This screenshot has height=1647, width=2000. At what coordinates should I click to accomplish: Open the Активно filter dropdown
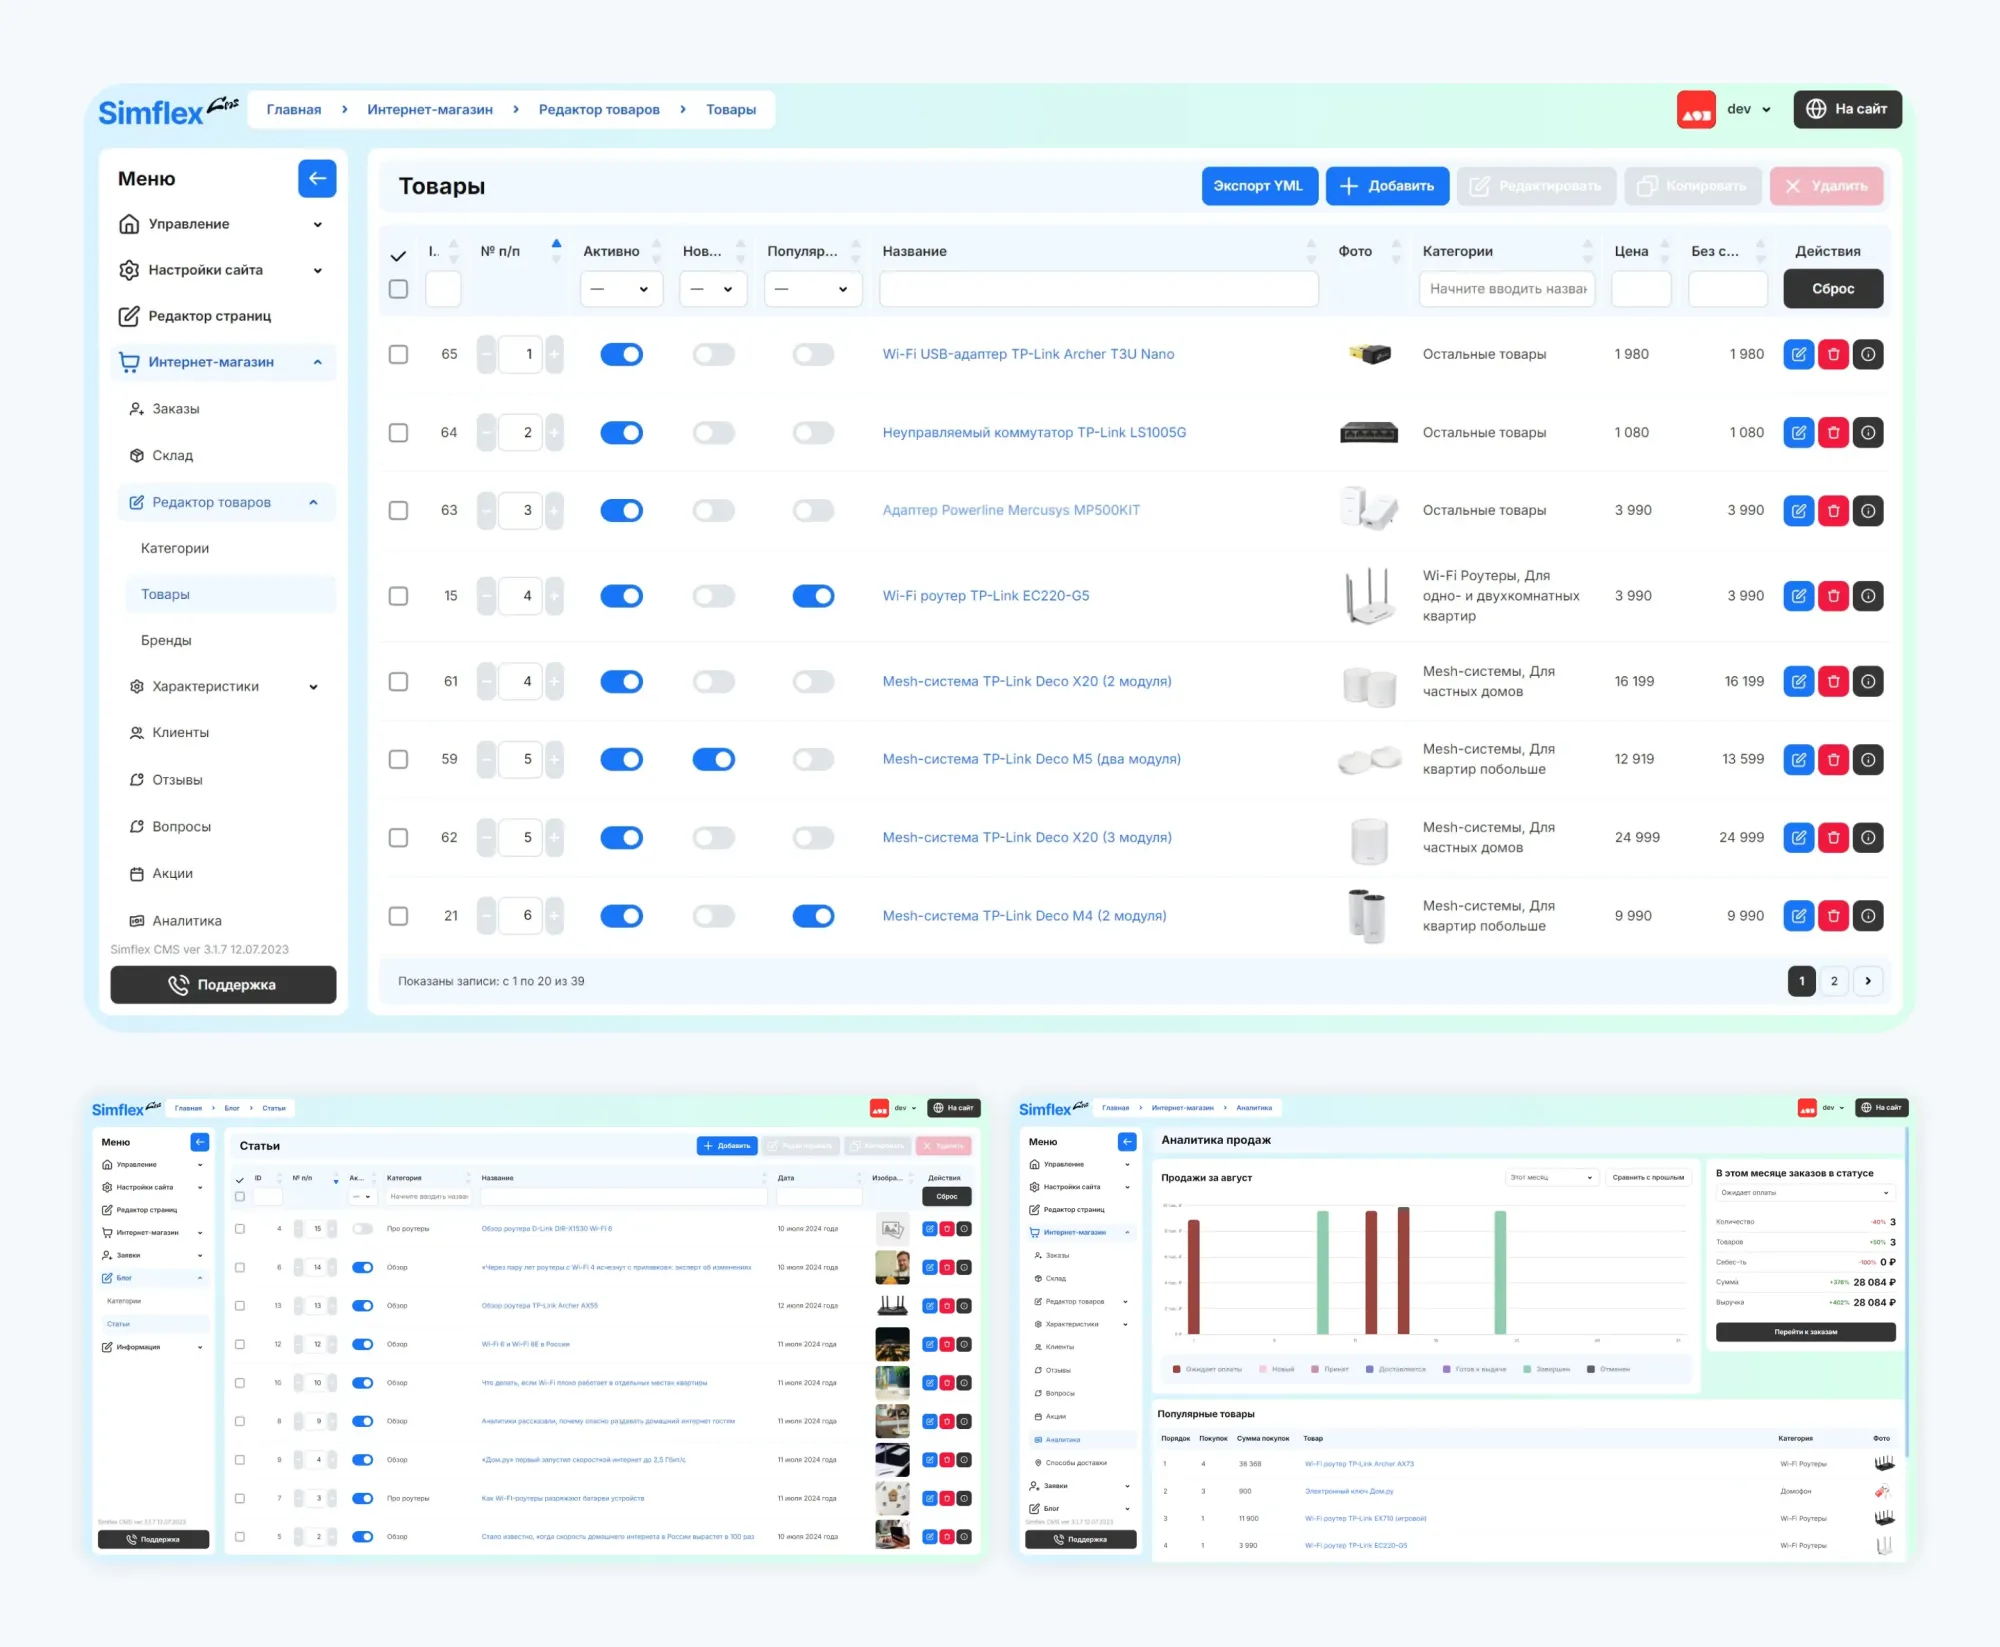click(x=621, y=289)
